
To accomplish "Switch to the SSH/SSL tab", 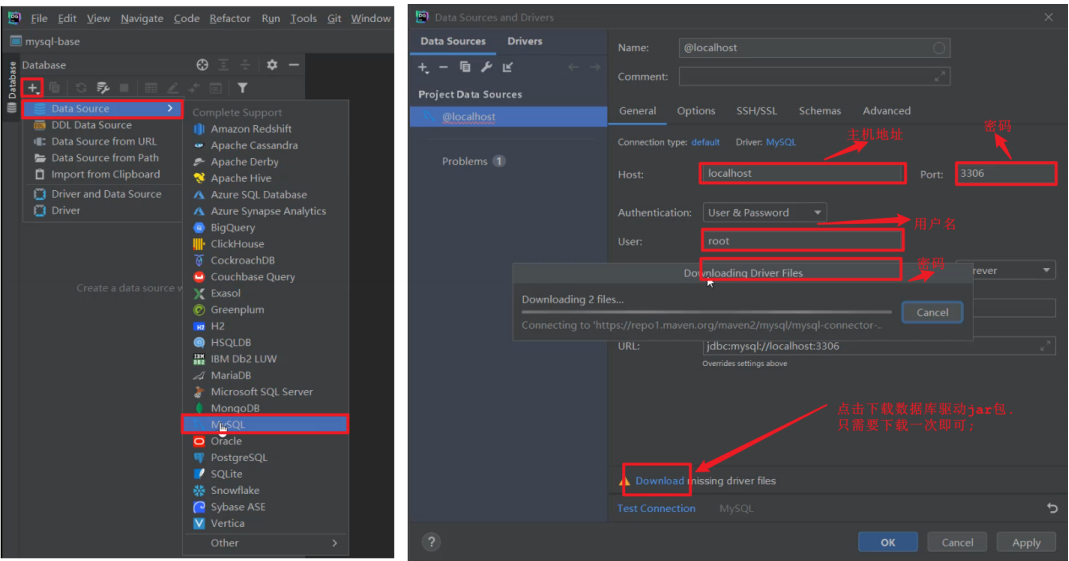I will [x=756, y=110].
